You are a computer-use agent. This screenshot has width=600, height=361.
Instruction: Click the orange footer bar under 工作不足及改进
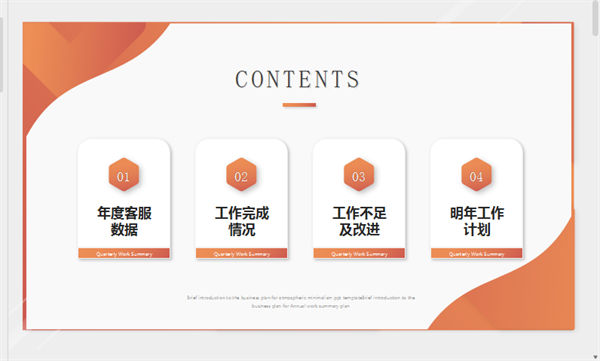[x=359, y=253]
